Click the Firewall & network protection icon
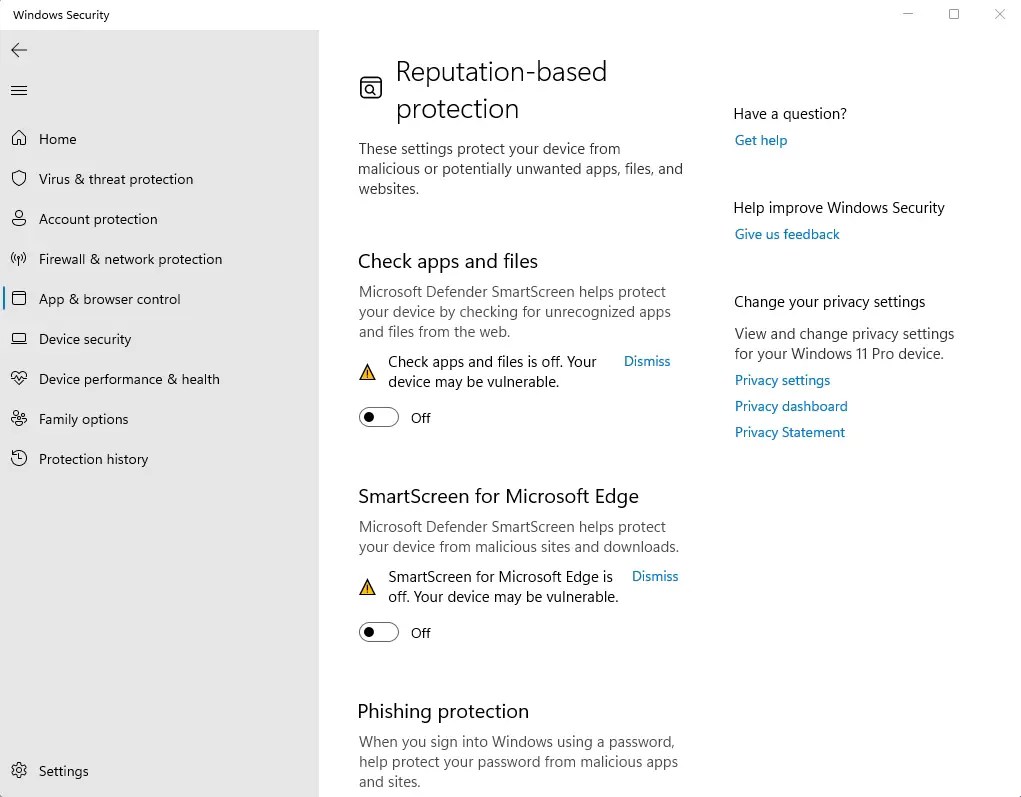1021x797 pixels. pos(19,259)
